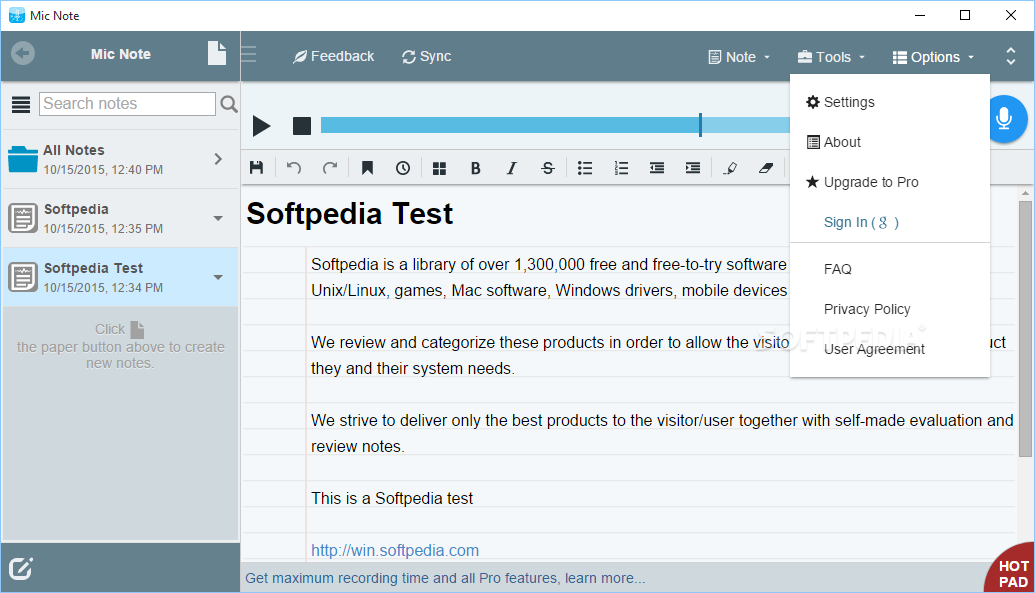Open the Tools dropdown menu
This screenshot has width=1035, height=593.
(x=831, y=57)
